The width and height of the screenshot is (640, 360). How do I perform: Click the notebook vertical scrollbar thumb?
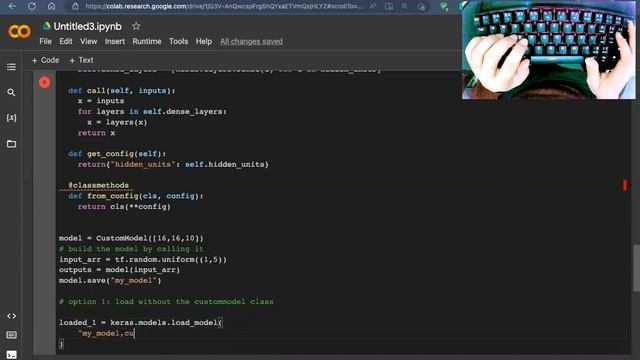pos(636,268)
